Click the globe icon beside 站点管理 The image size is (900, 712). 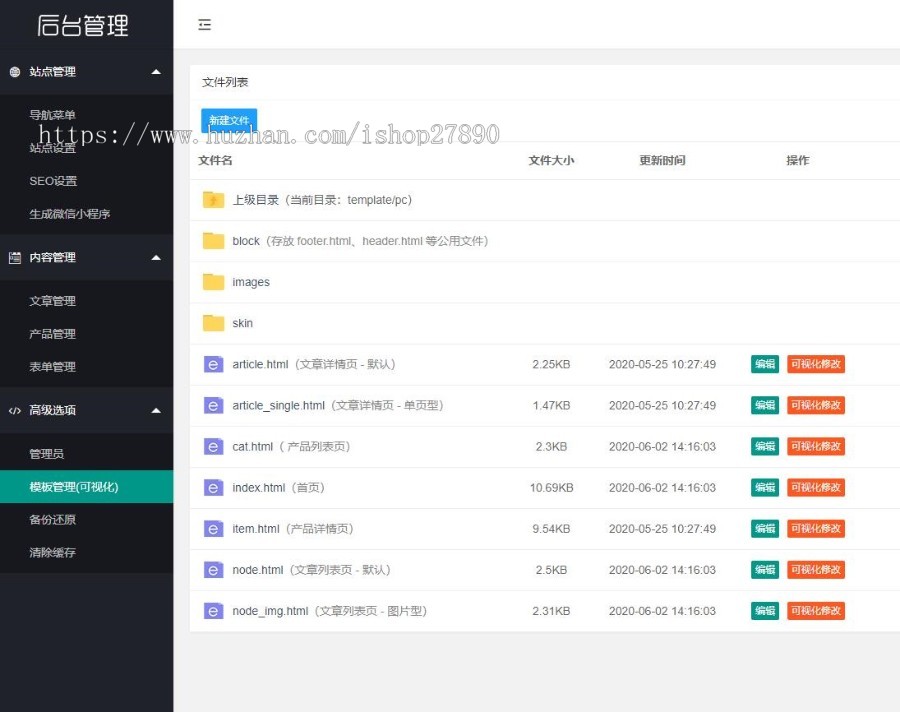(15, 72)
